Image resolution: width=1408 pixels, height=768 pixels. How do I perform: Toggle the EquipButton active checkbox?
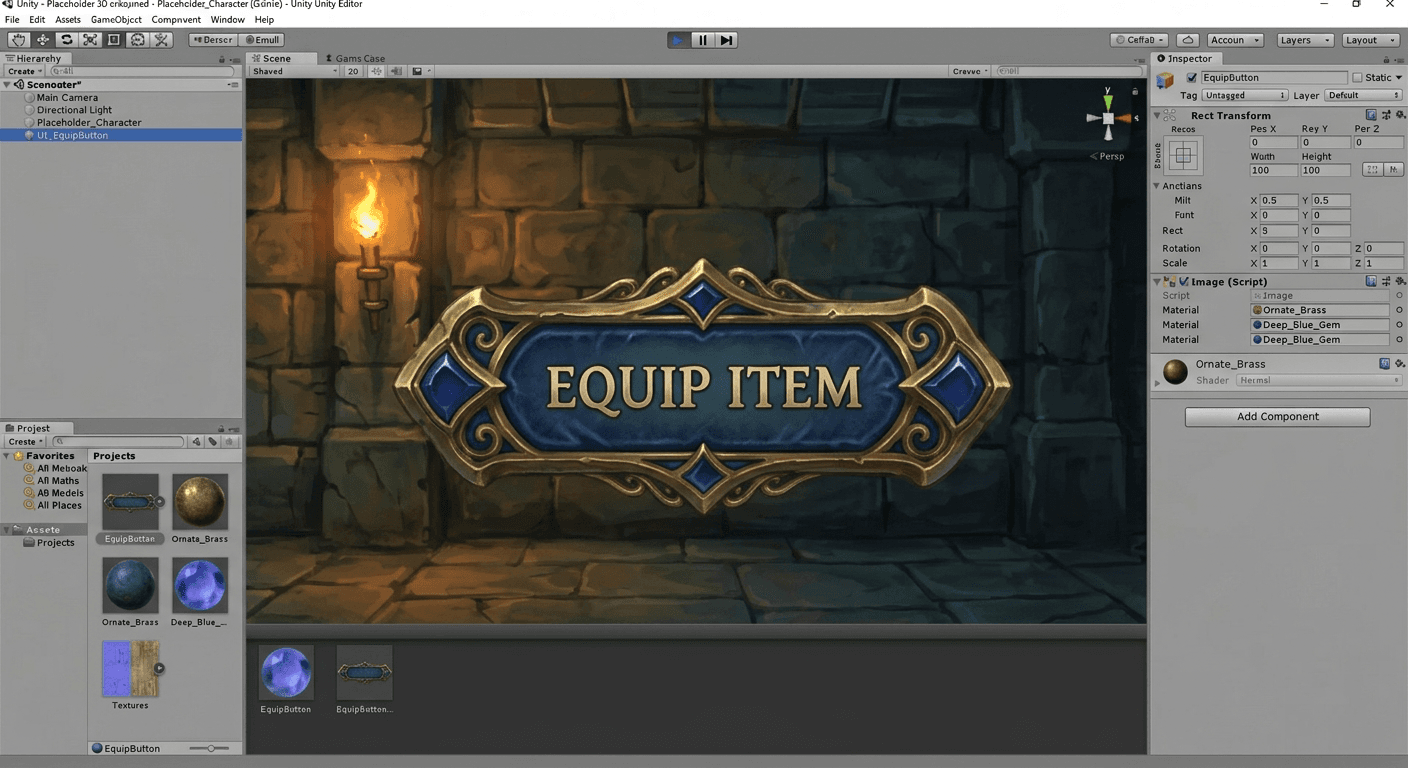tap(1191, 77)
